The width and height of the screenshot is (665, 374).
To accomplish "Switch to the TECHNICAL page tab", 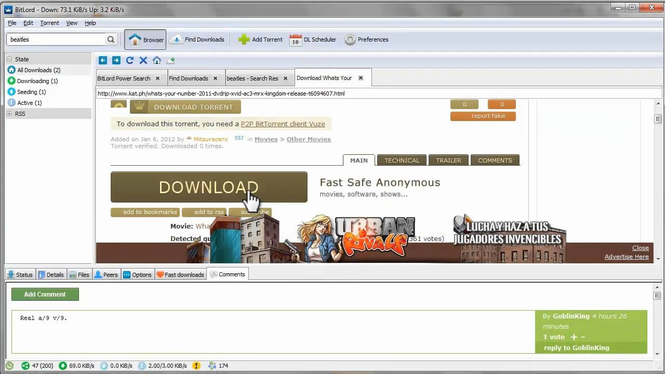I will coord(401,160).
